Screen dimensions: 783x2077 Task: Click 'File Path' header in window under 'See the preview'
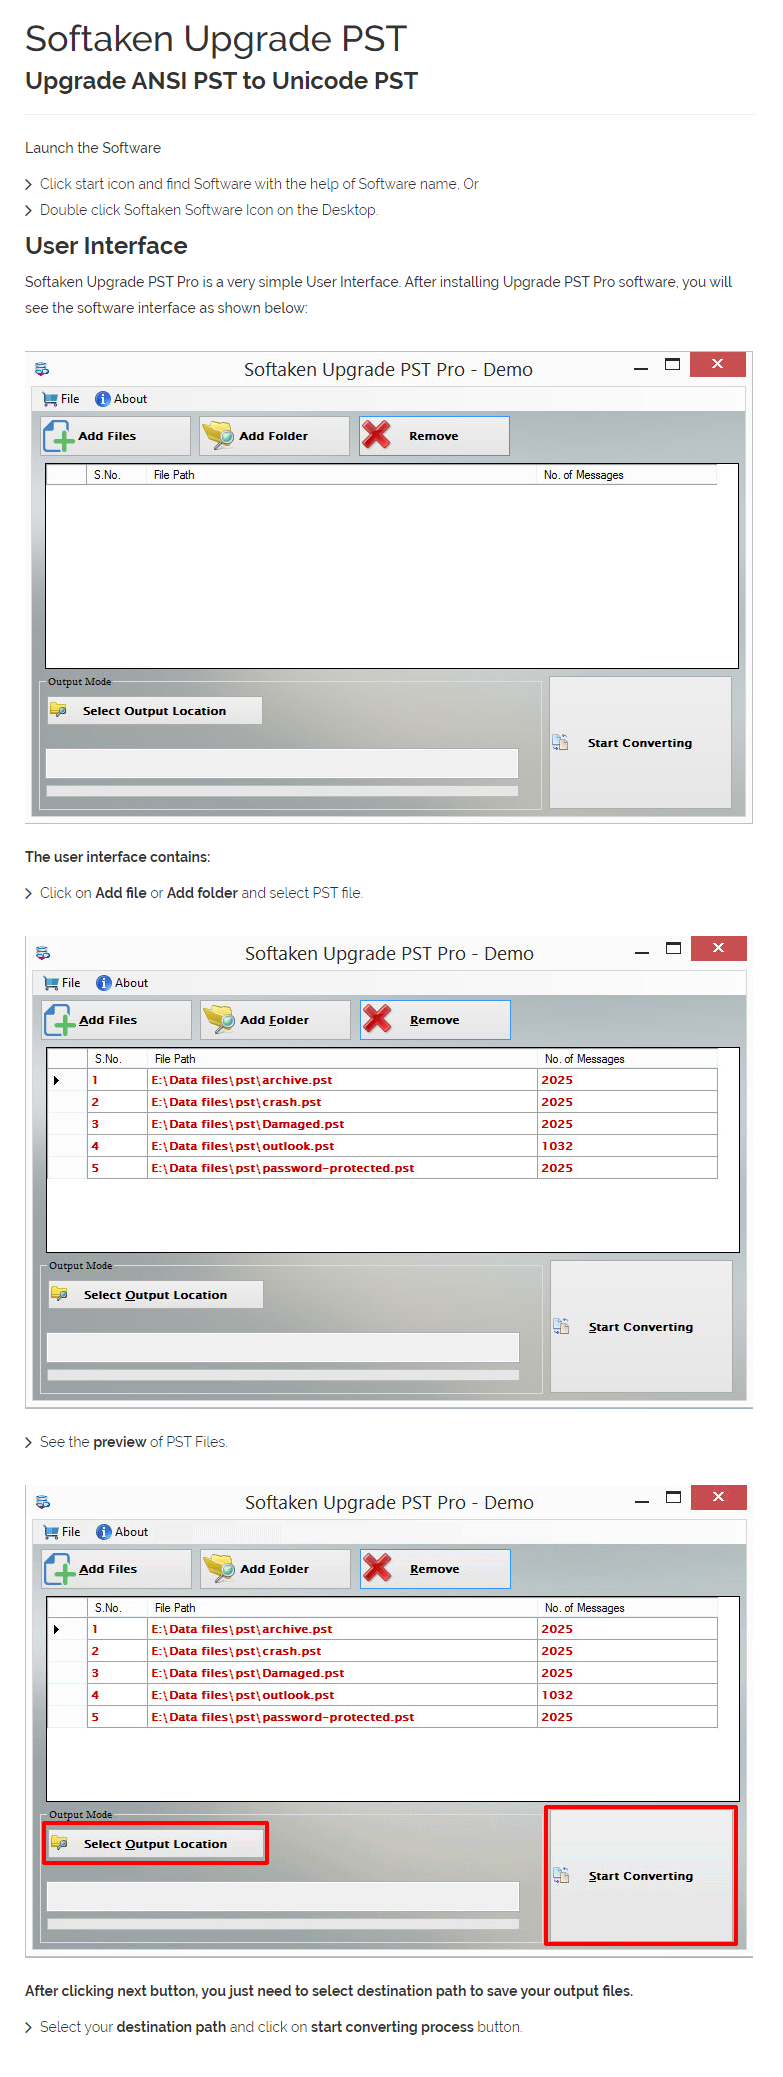pos(175,1608)
